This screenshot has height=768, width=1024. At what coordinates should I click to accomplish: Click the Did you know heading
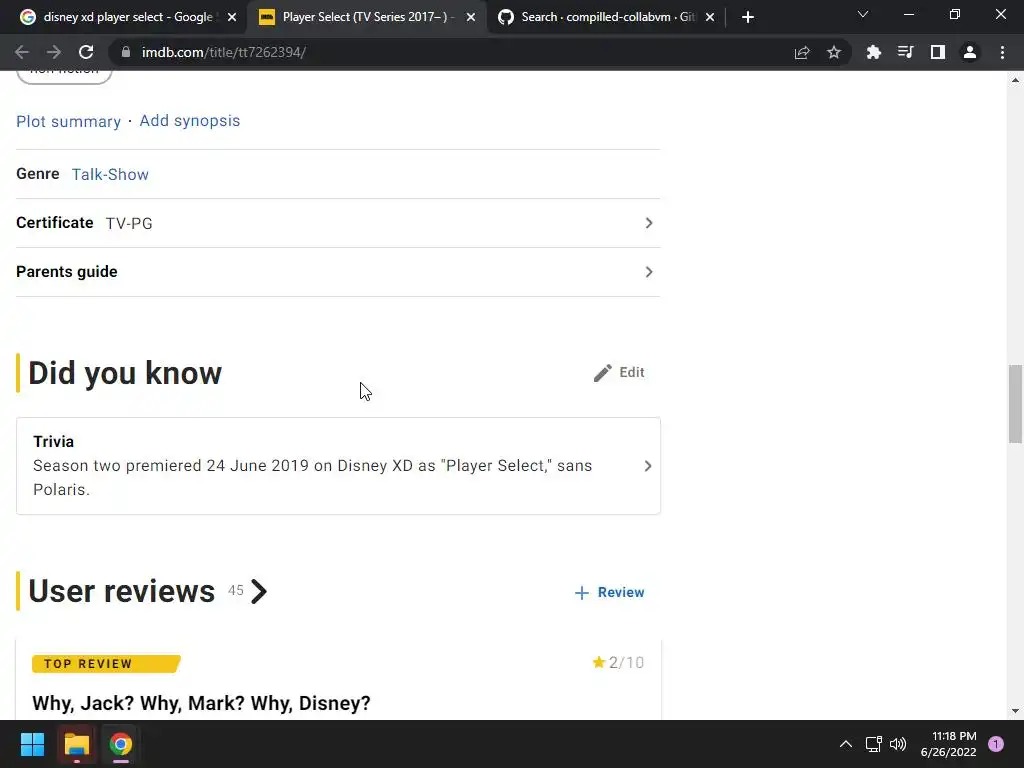[125, 373]
